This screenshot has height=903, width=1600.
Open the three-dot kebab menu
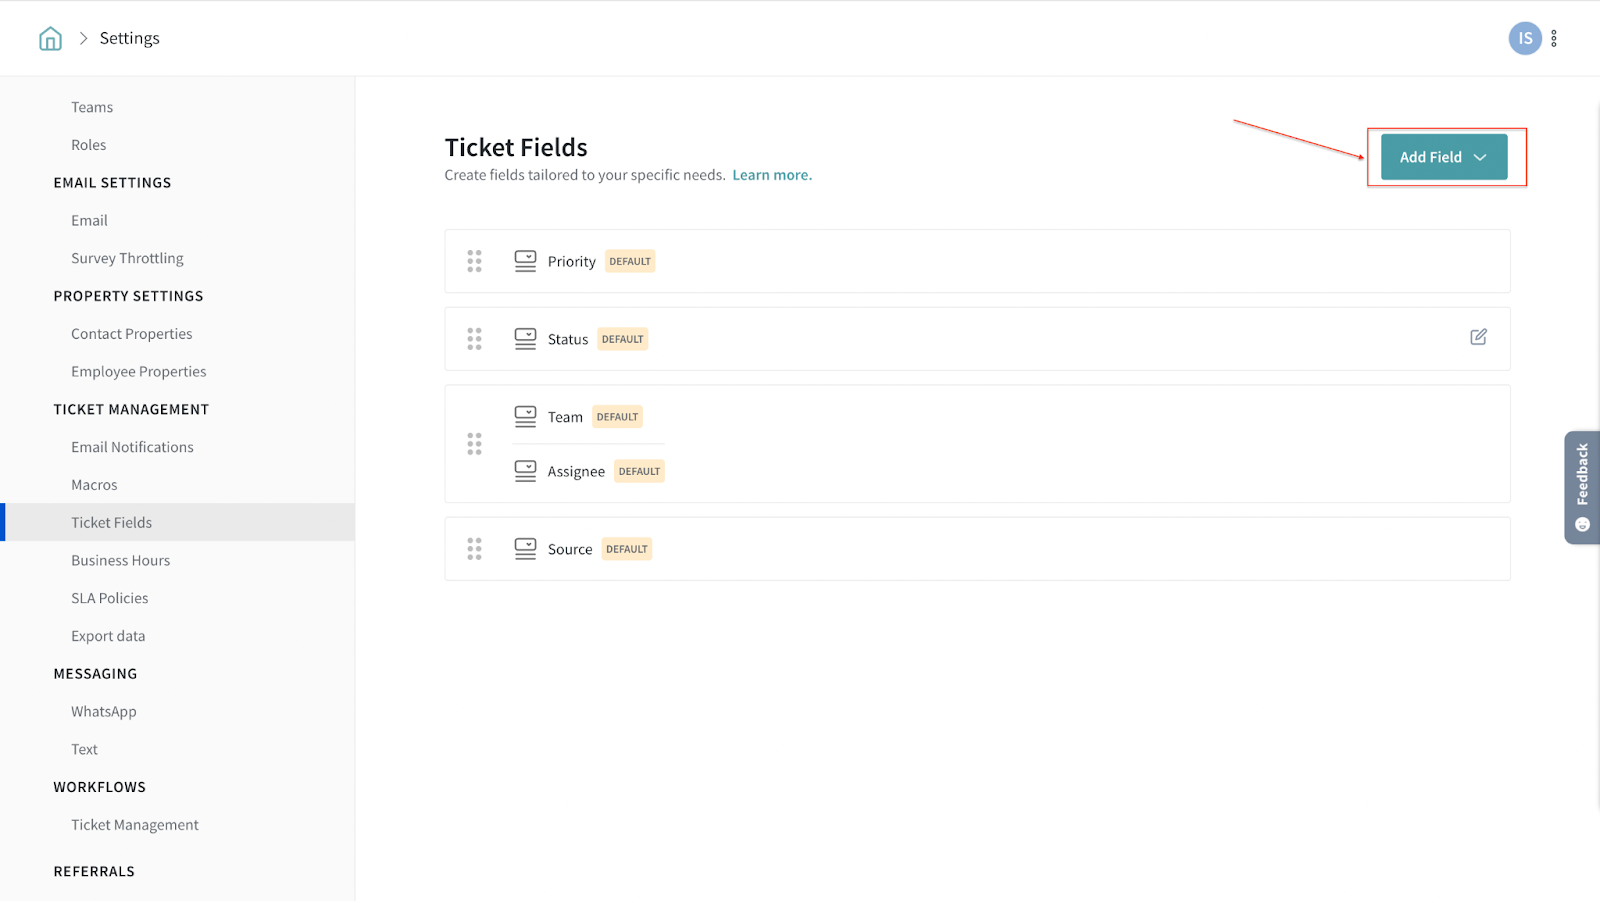pyautogui.click(x=1554, y=39)
